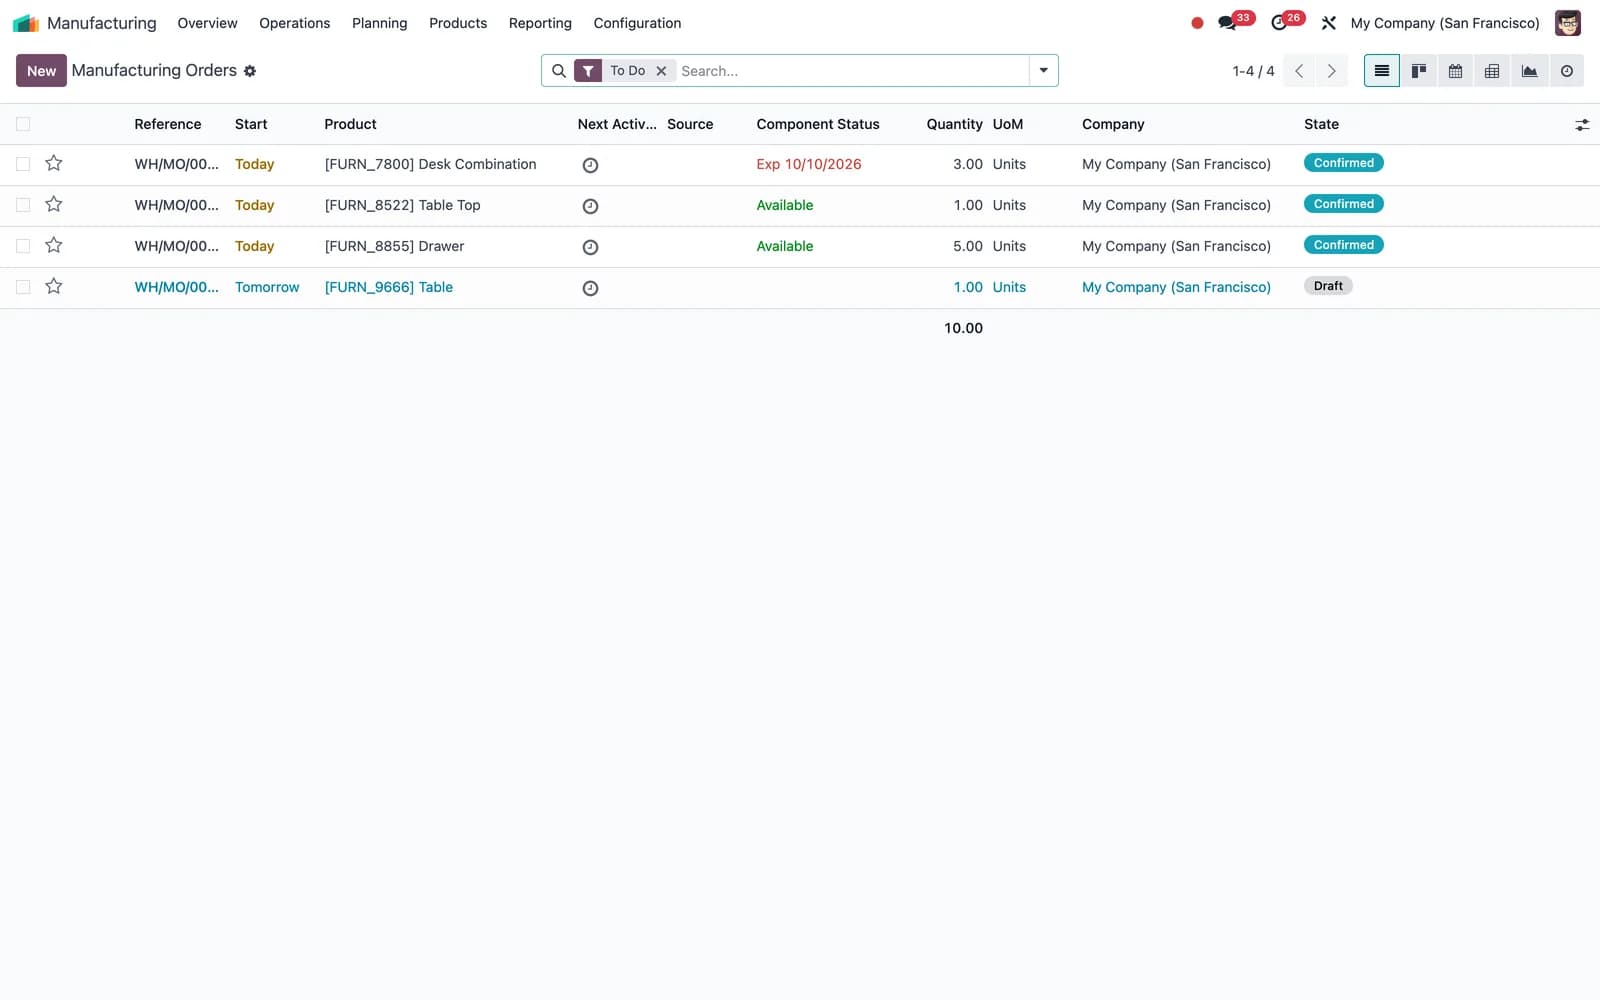Switch to activity view
Viewport: 1600px width, 1000px height.
click(x=1567, y=71)
